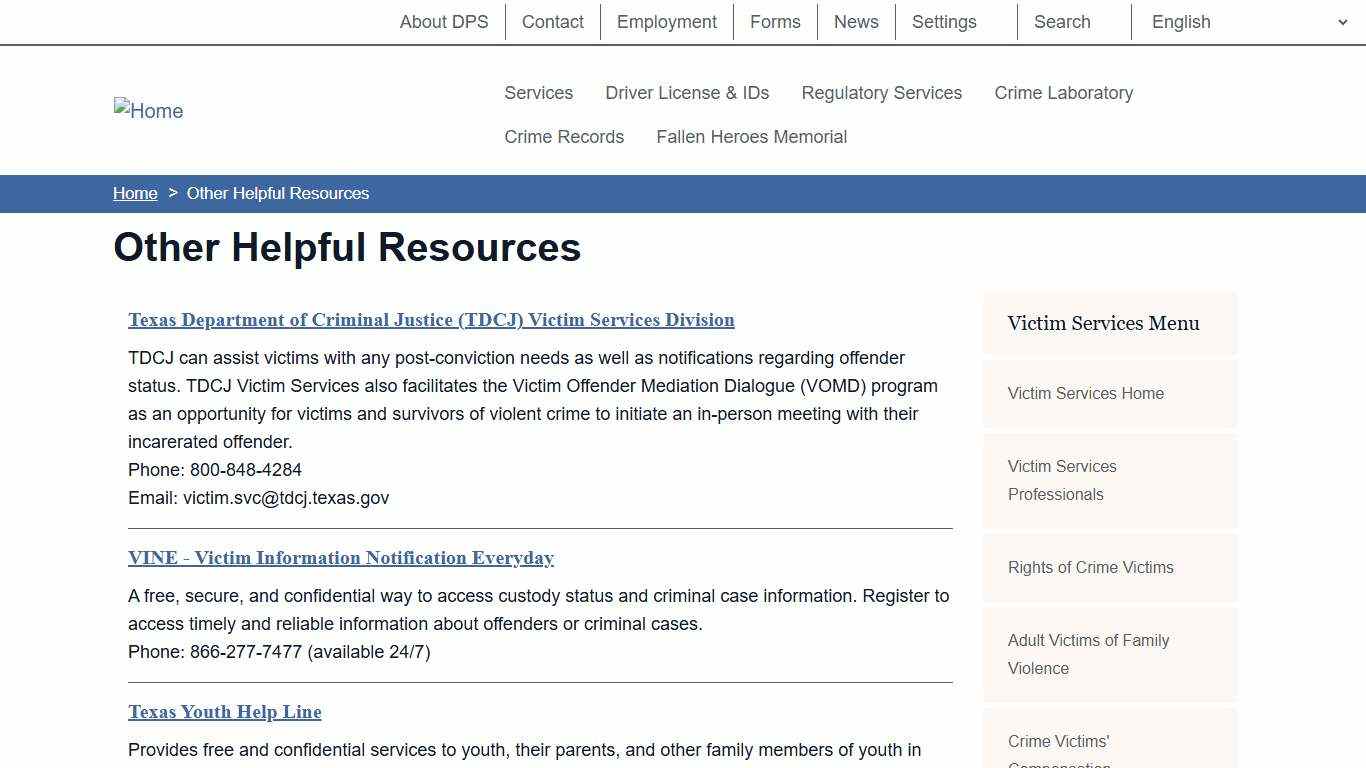The width and height of the screenshot is (1366, 768).
Task: Open the Services dropdown menu
Action: click(538, 92)
